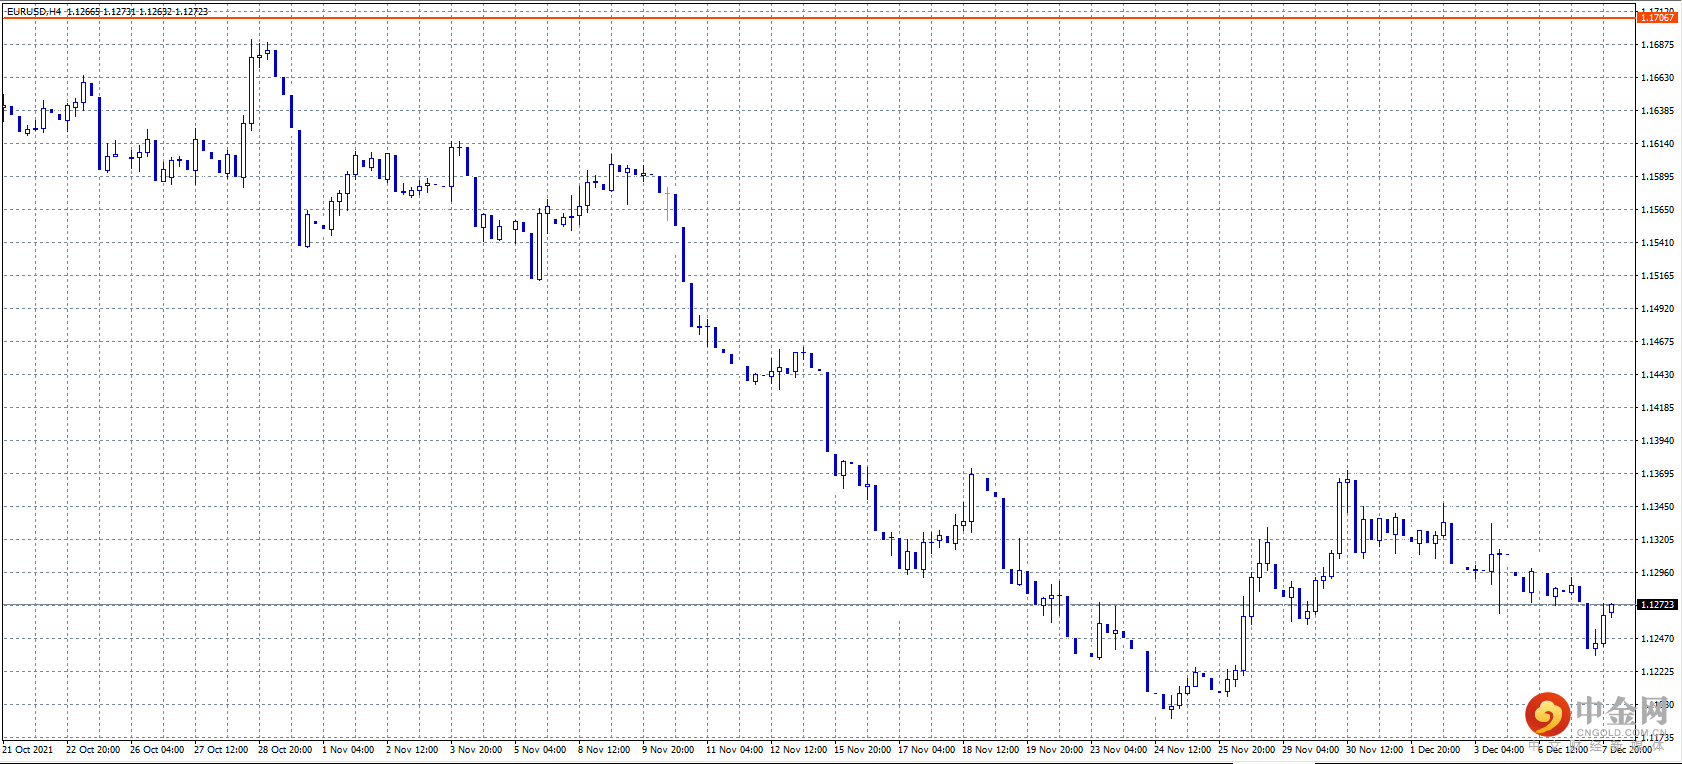
Task: Click the 1.13205 price scale label
Action: click(1657, 540)
